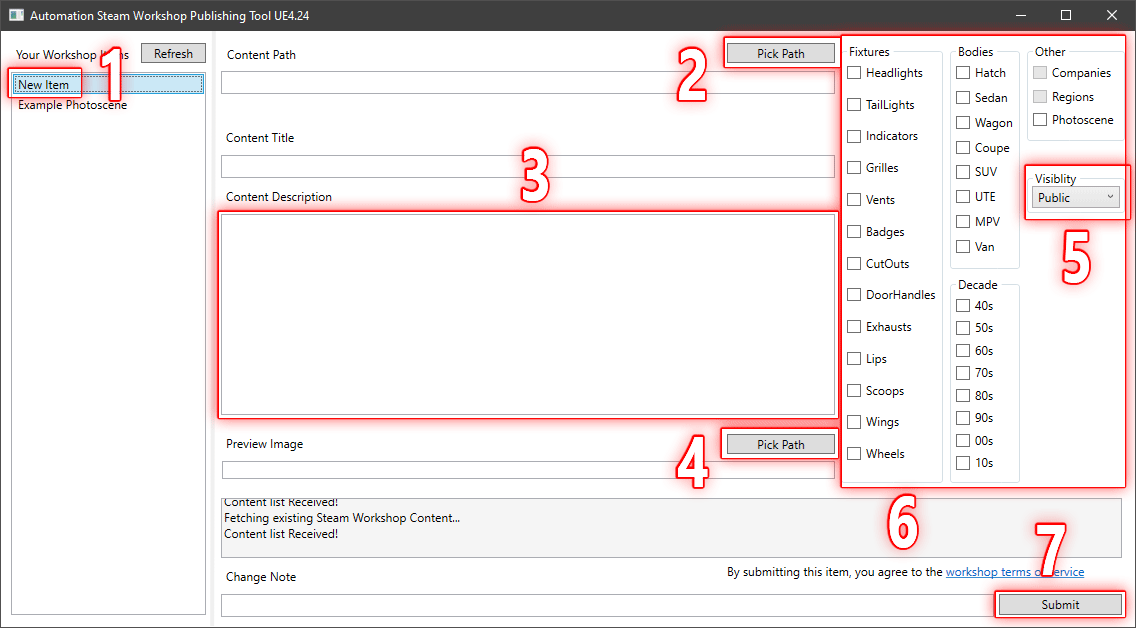Tick the Hatch body checkbox
This screenshot has height=628, width=1136.
click(x=963, y=72)
